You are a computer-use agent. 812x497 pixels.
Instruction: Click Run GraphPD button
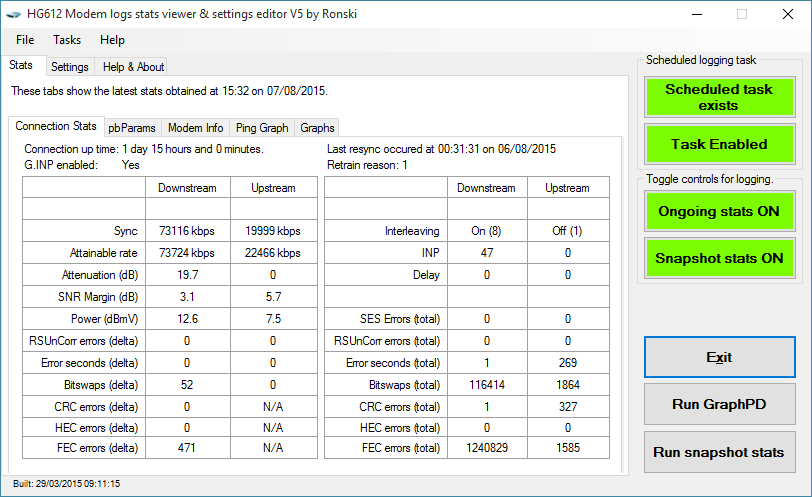[719, 404]
